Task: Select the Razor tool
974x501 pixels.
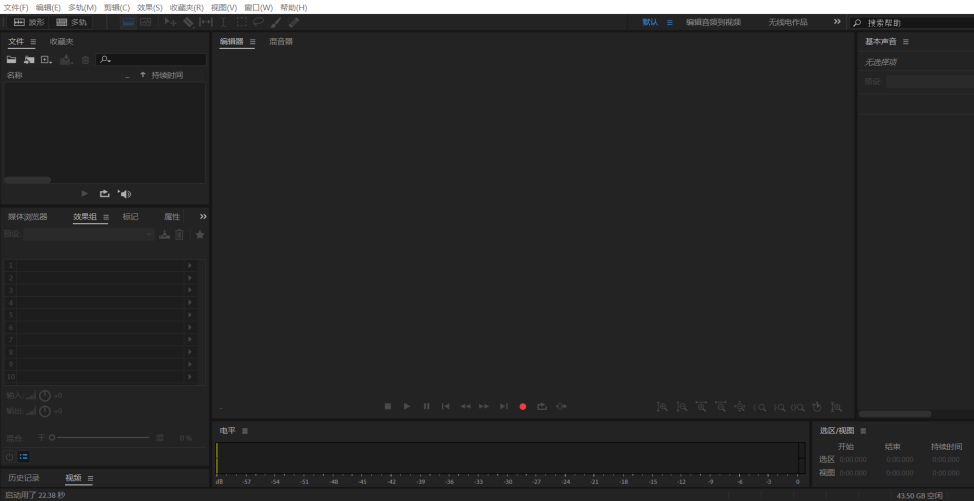Action: coord(188,22)
